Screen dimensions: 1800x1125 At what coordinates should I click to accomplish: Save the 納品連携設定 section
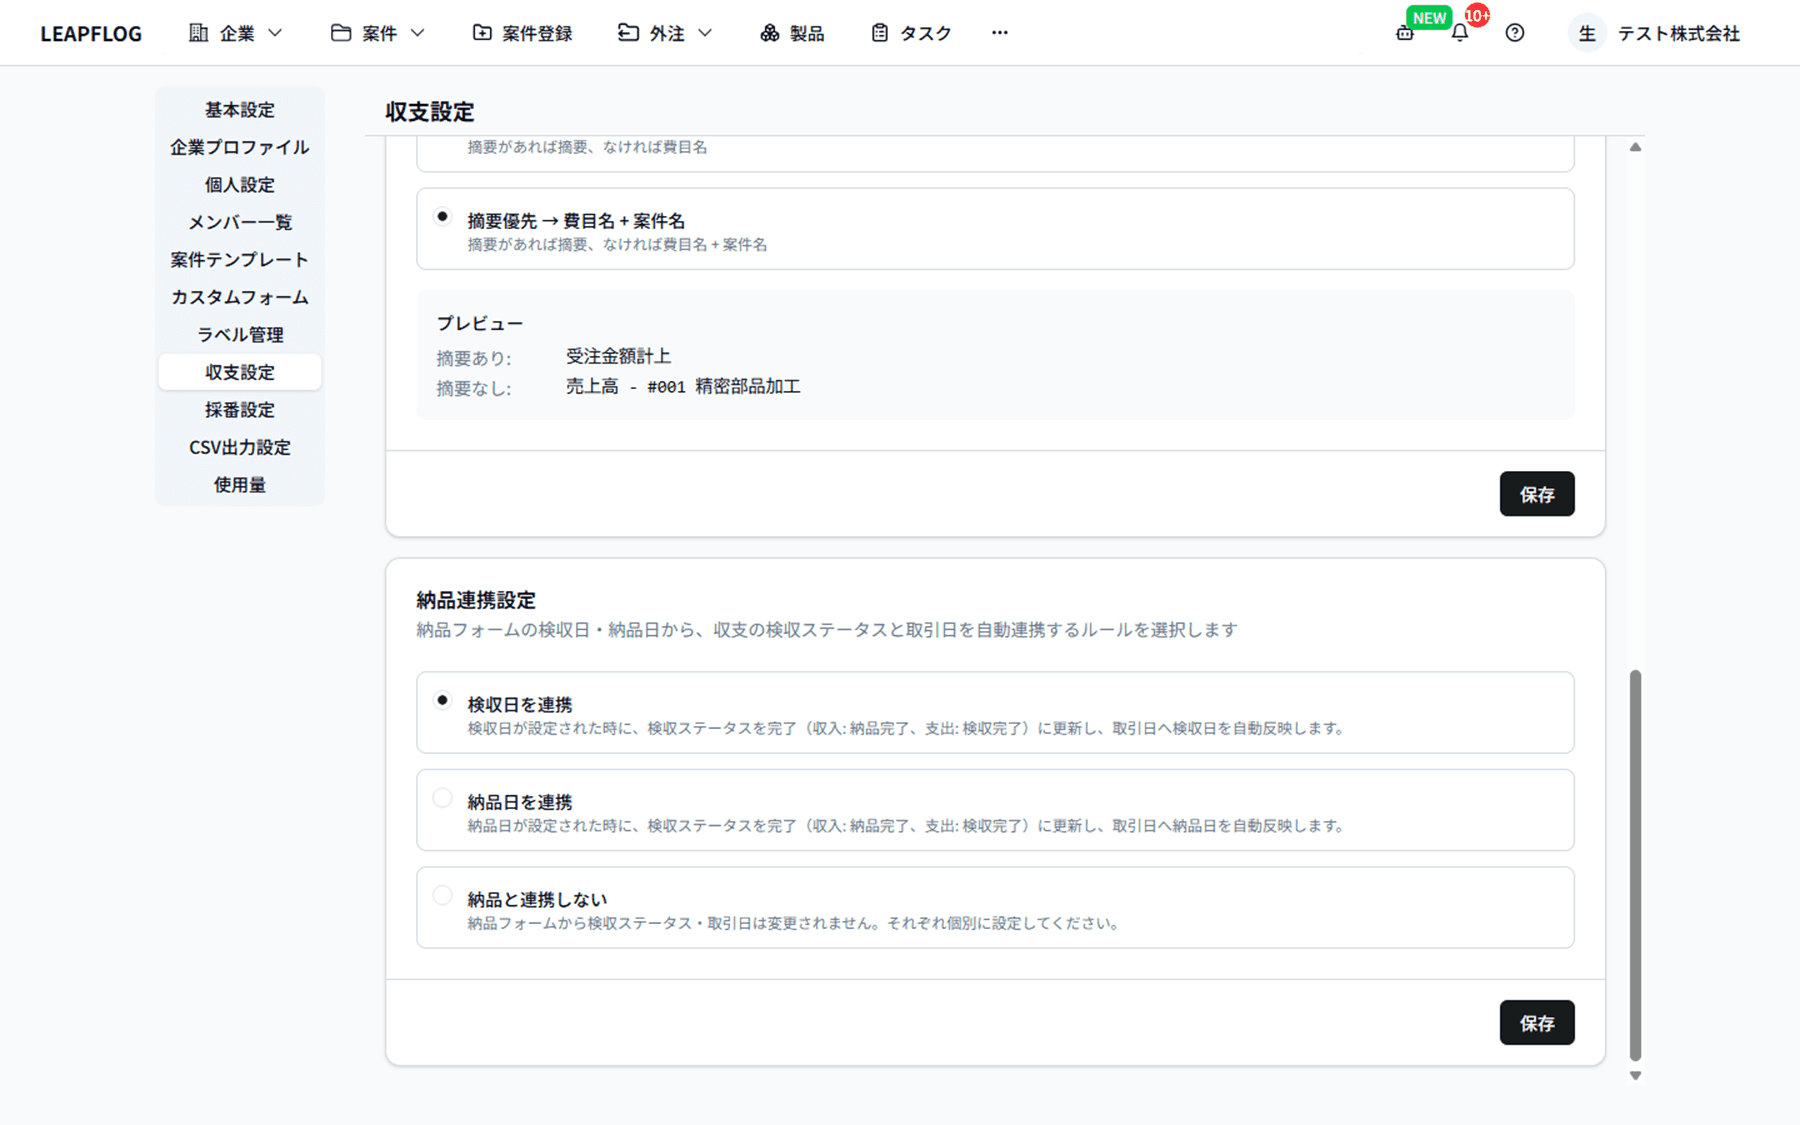1536,1022
